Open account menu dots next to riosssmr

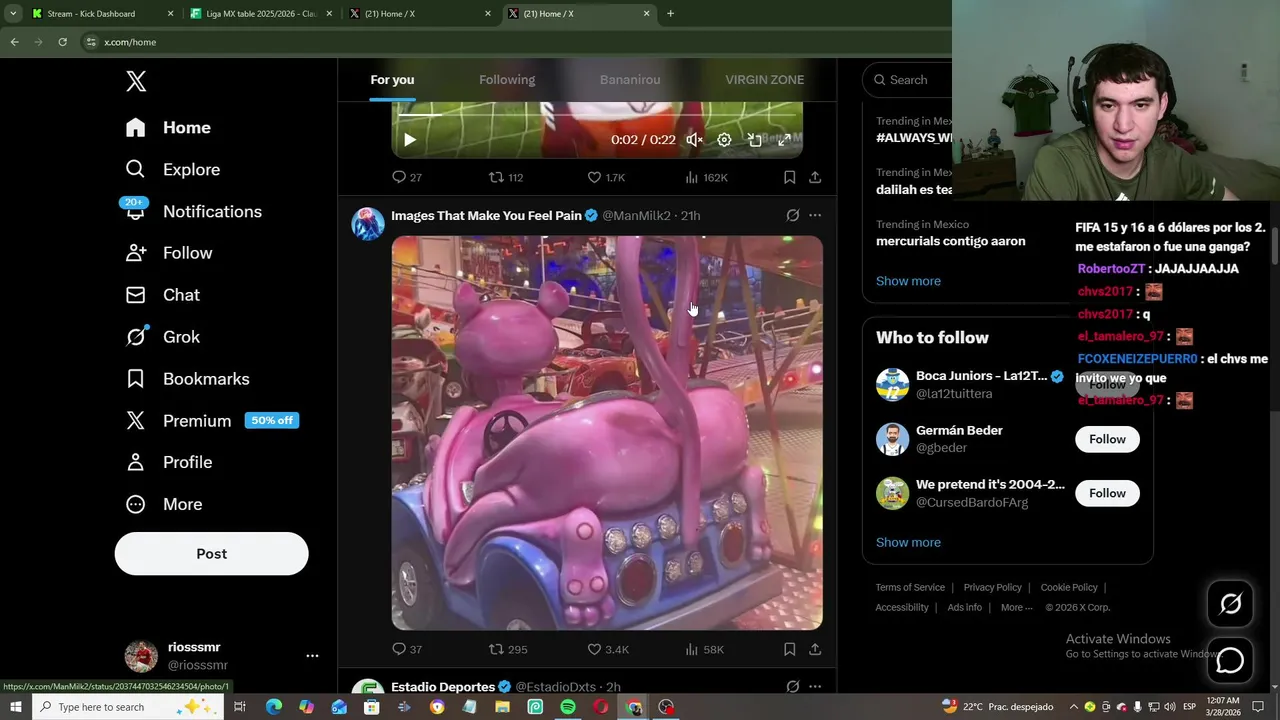coord(312,656)
